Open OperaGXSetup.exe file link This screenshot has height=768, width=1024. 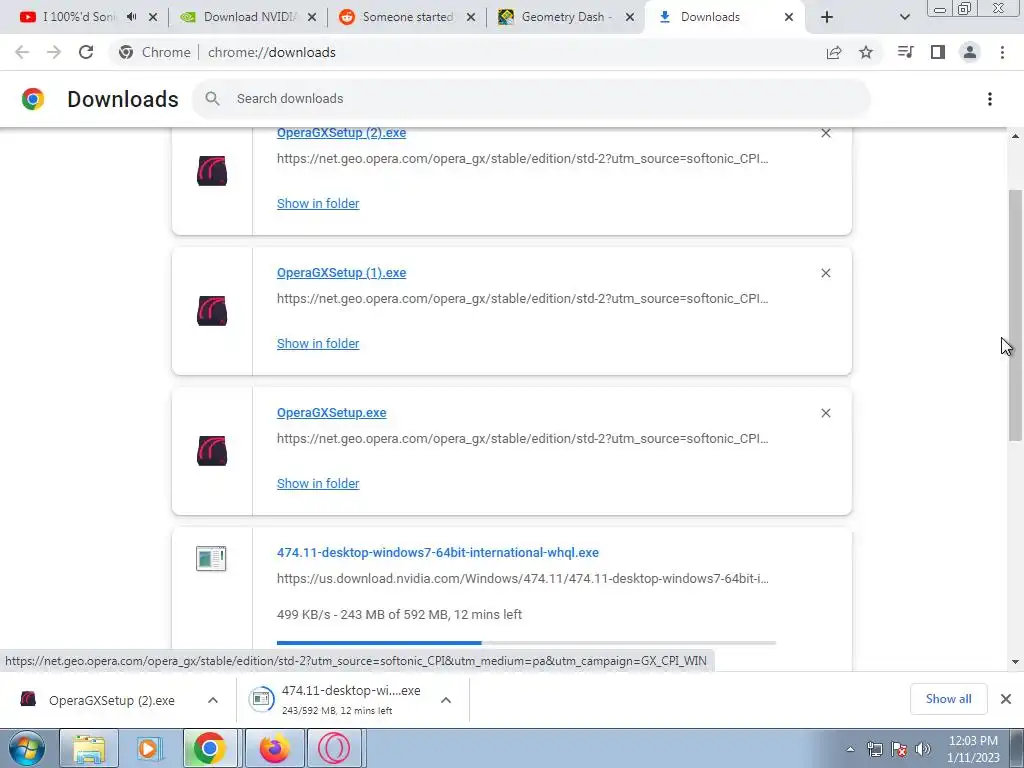click(x=332, y=413)
